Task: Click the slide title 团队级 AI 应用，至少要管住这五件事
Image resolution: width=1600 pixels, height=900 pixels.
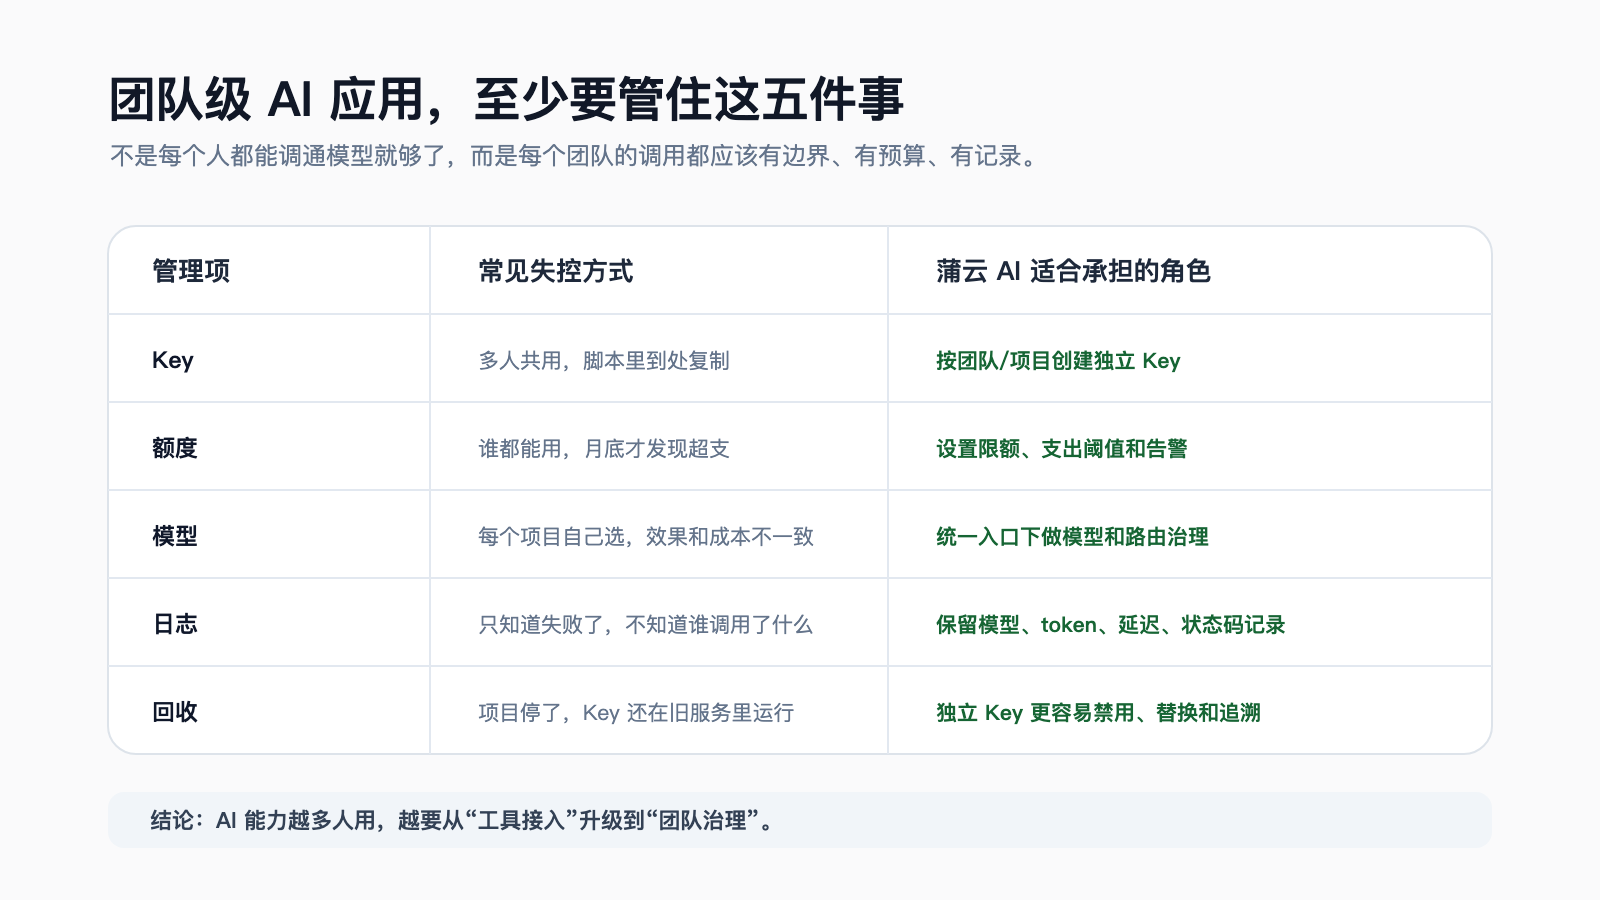Action: click(x=507, y=99)
